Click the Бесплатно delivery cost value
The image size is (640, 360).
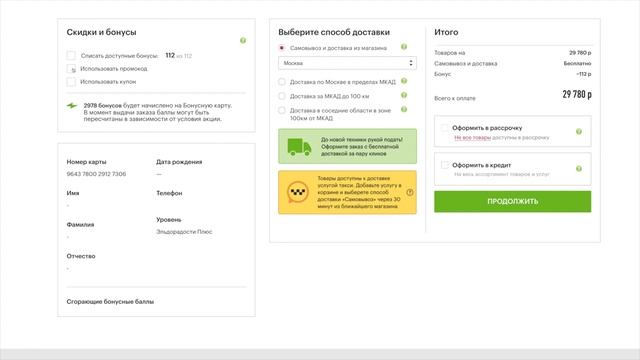coord(577,63)
